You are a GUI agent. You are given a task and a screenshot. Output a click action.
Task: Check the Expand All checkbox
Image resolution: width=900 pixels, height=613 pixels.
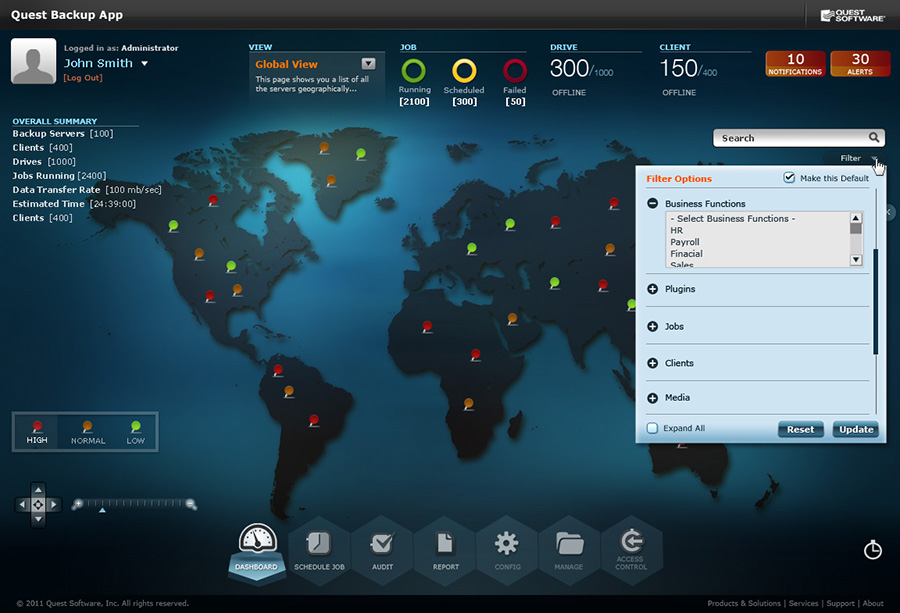pos(652,428)
